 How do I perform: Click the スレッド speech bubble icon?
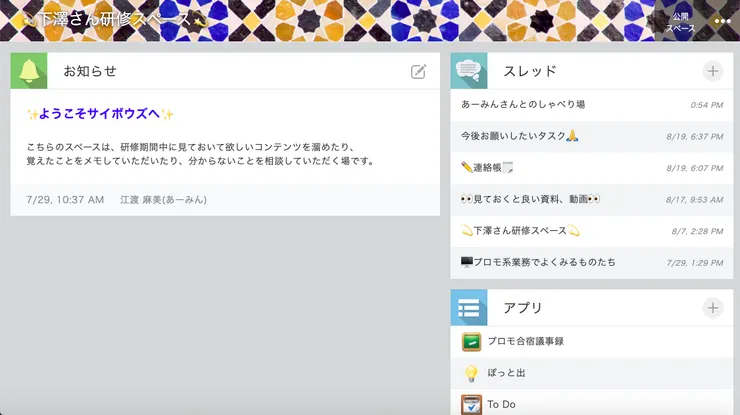pos(469,71)
